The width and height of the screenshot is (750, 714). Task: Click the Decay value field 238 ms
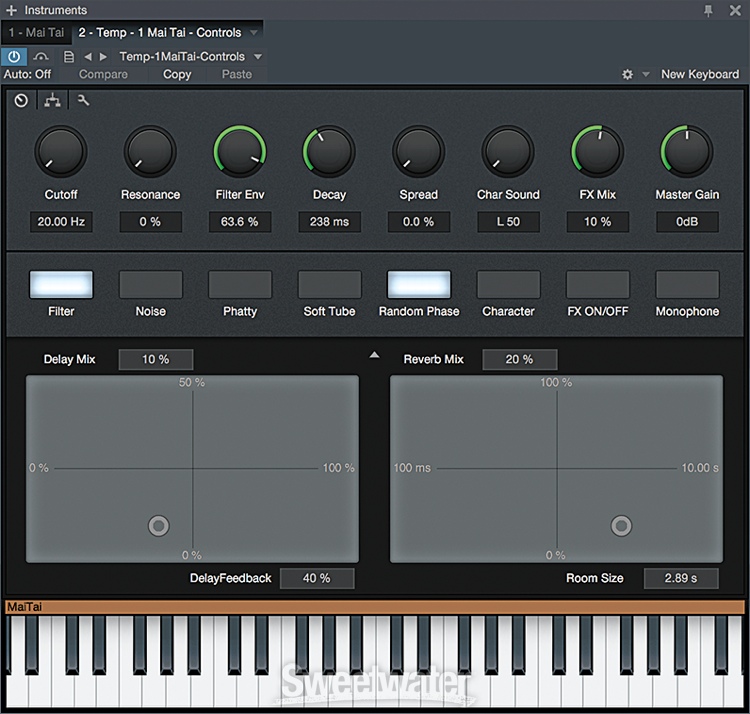(330, 222)
